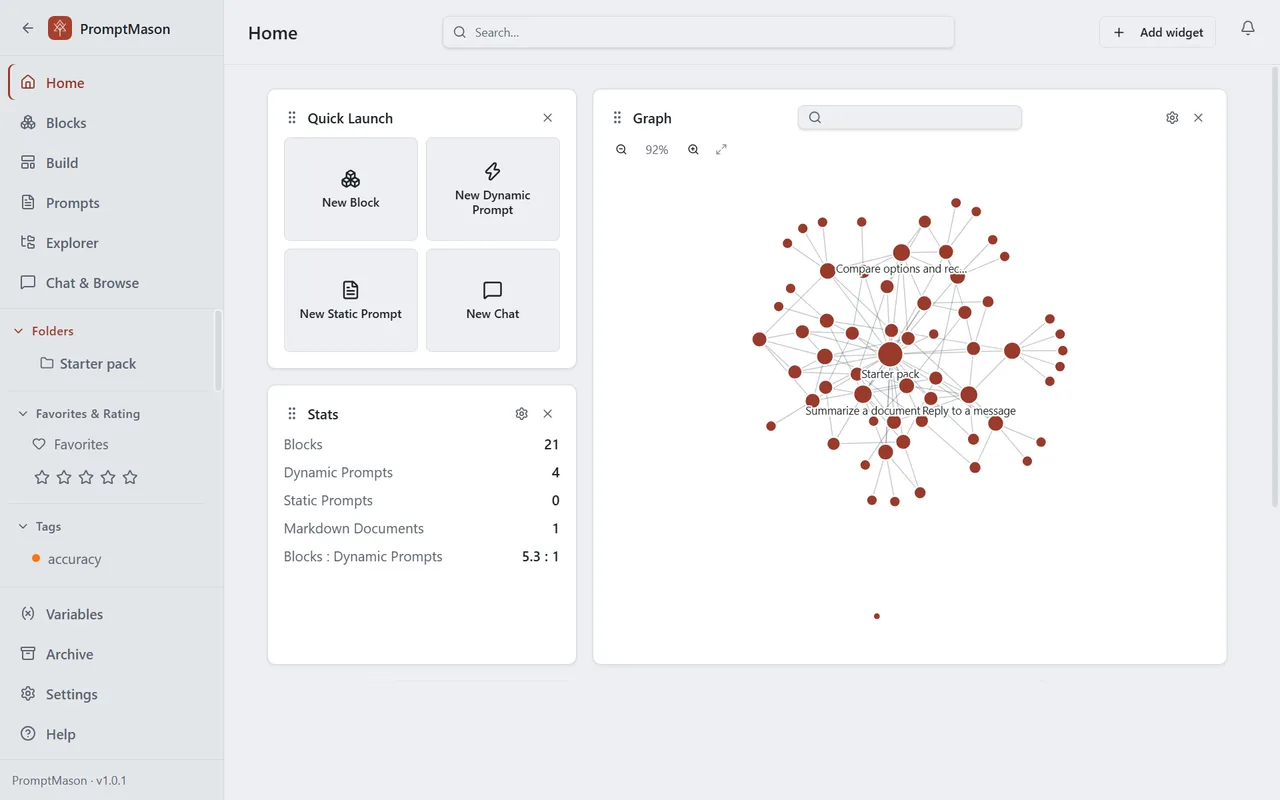Open the Prompts page
The width and height of the screenshot is (1280, 800).
coord(111,203)
